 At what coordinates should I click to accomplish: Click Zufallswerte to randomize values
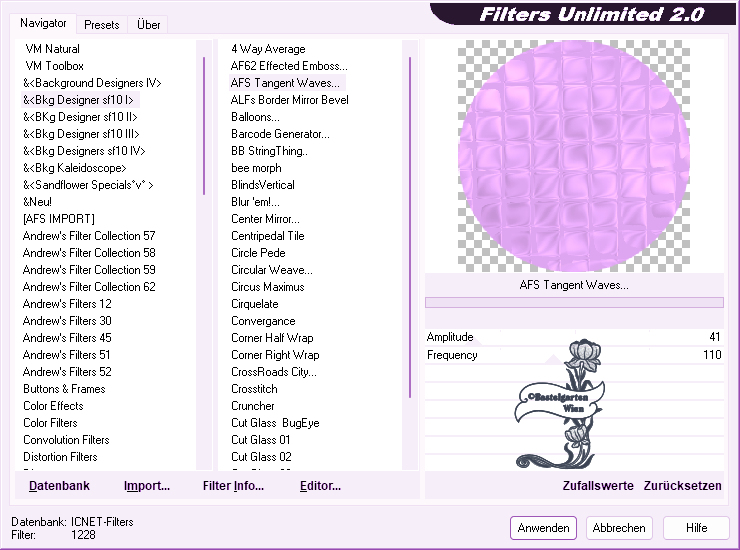click(598, 485)
